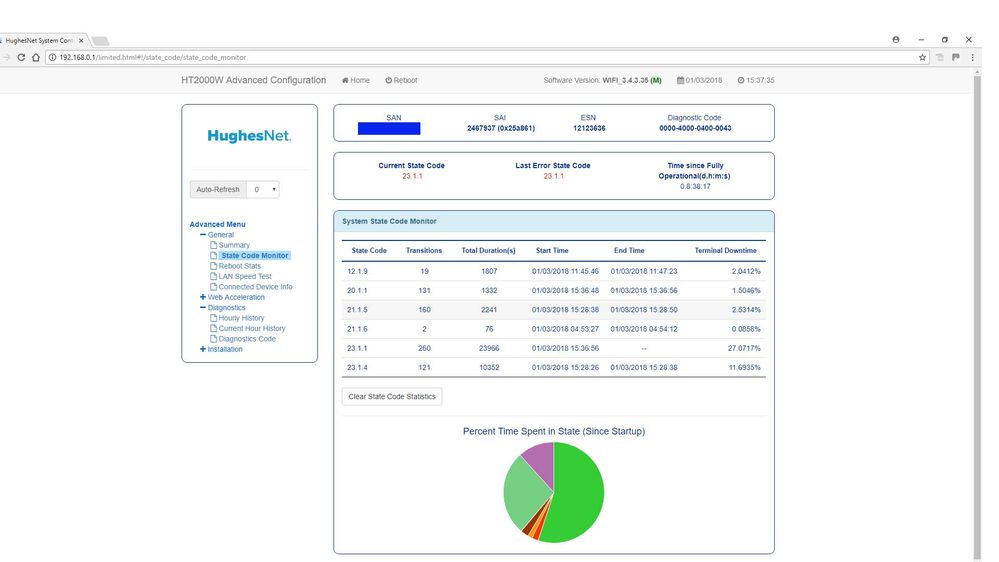Go to Reboot Stats page
Image resolution: width=999 pixels, height=562 pixels.
239,266
